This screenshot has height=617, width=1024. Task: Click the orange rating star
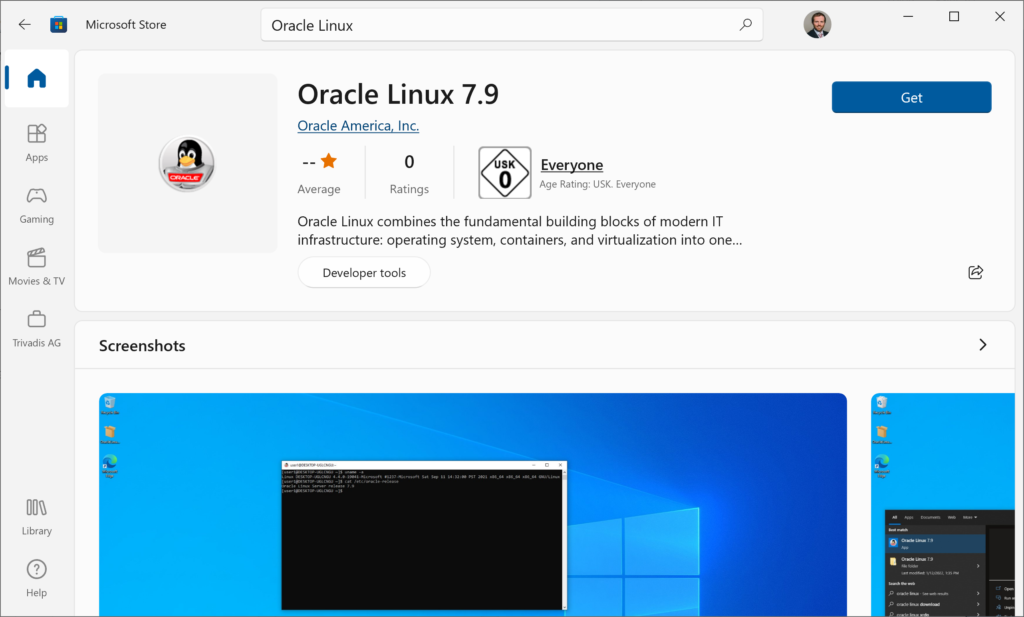pyautogui.click(x=329, y=161)
